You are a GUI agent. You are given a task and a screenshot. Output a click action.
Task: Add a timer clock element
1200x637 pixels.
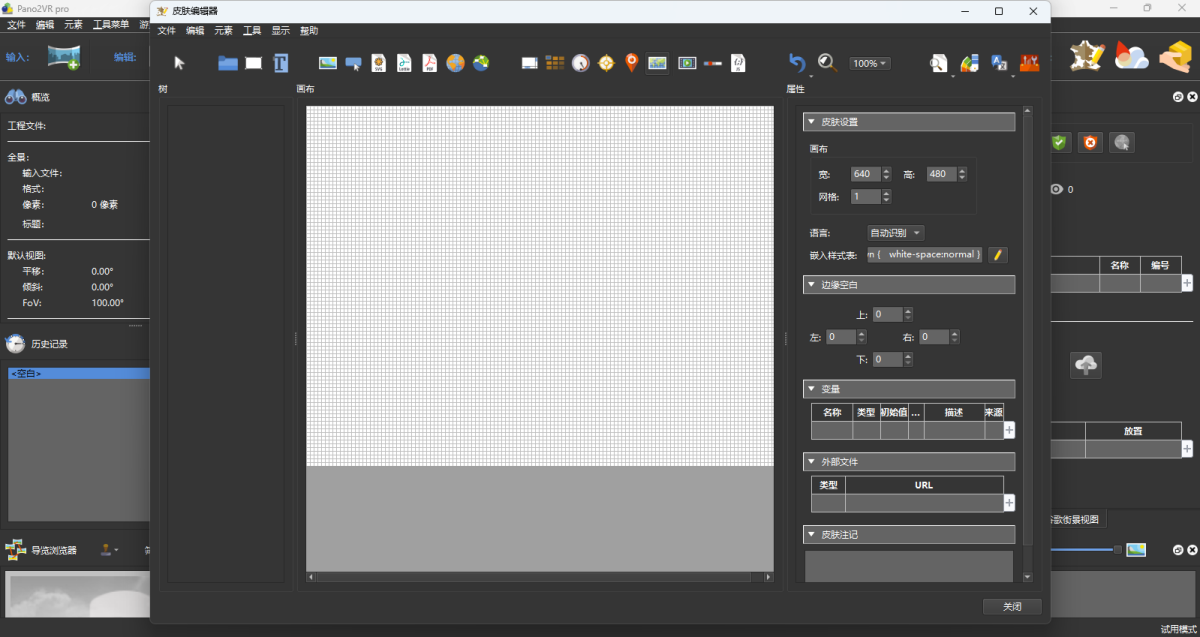click(x=581, y=63)
